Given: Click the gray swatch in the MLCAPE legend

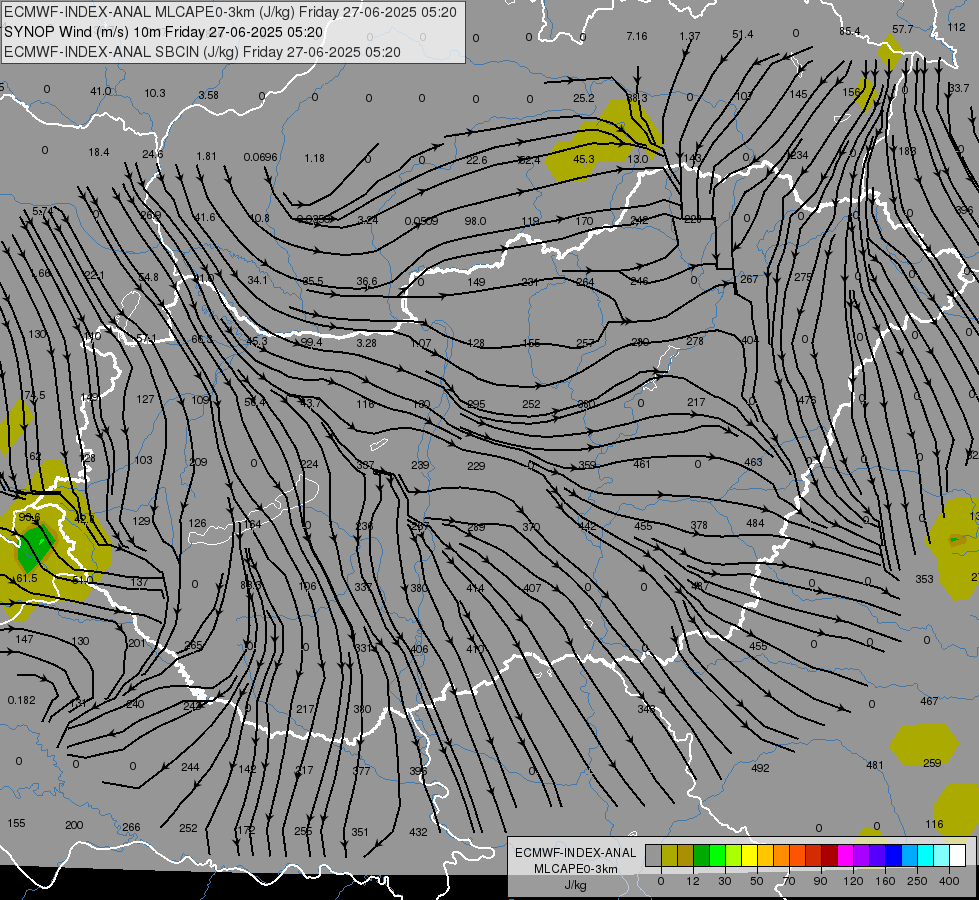Looking at the screenshot, I should 653,856.
